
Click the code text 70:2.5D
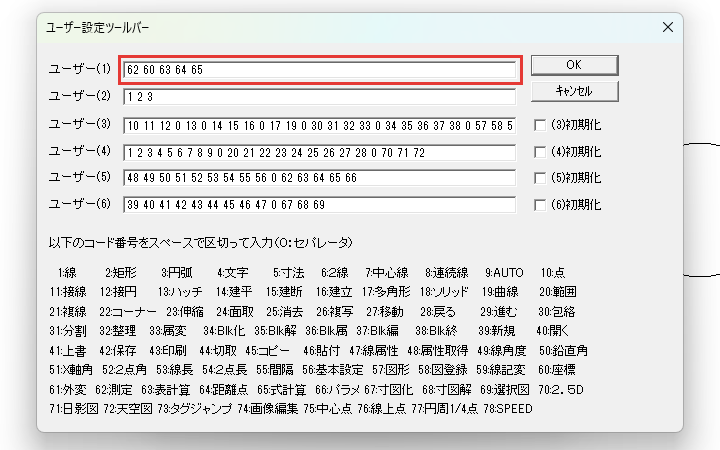tap(561, 390)
